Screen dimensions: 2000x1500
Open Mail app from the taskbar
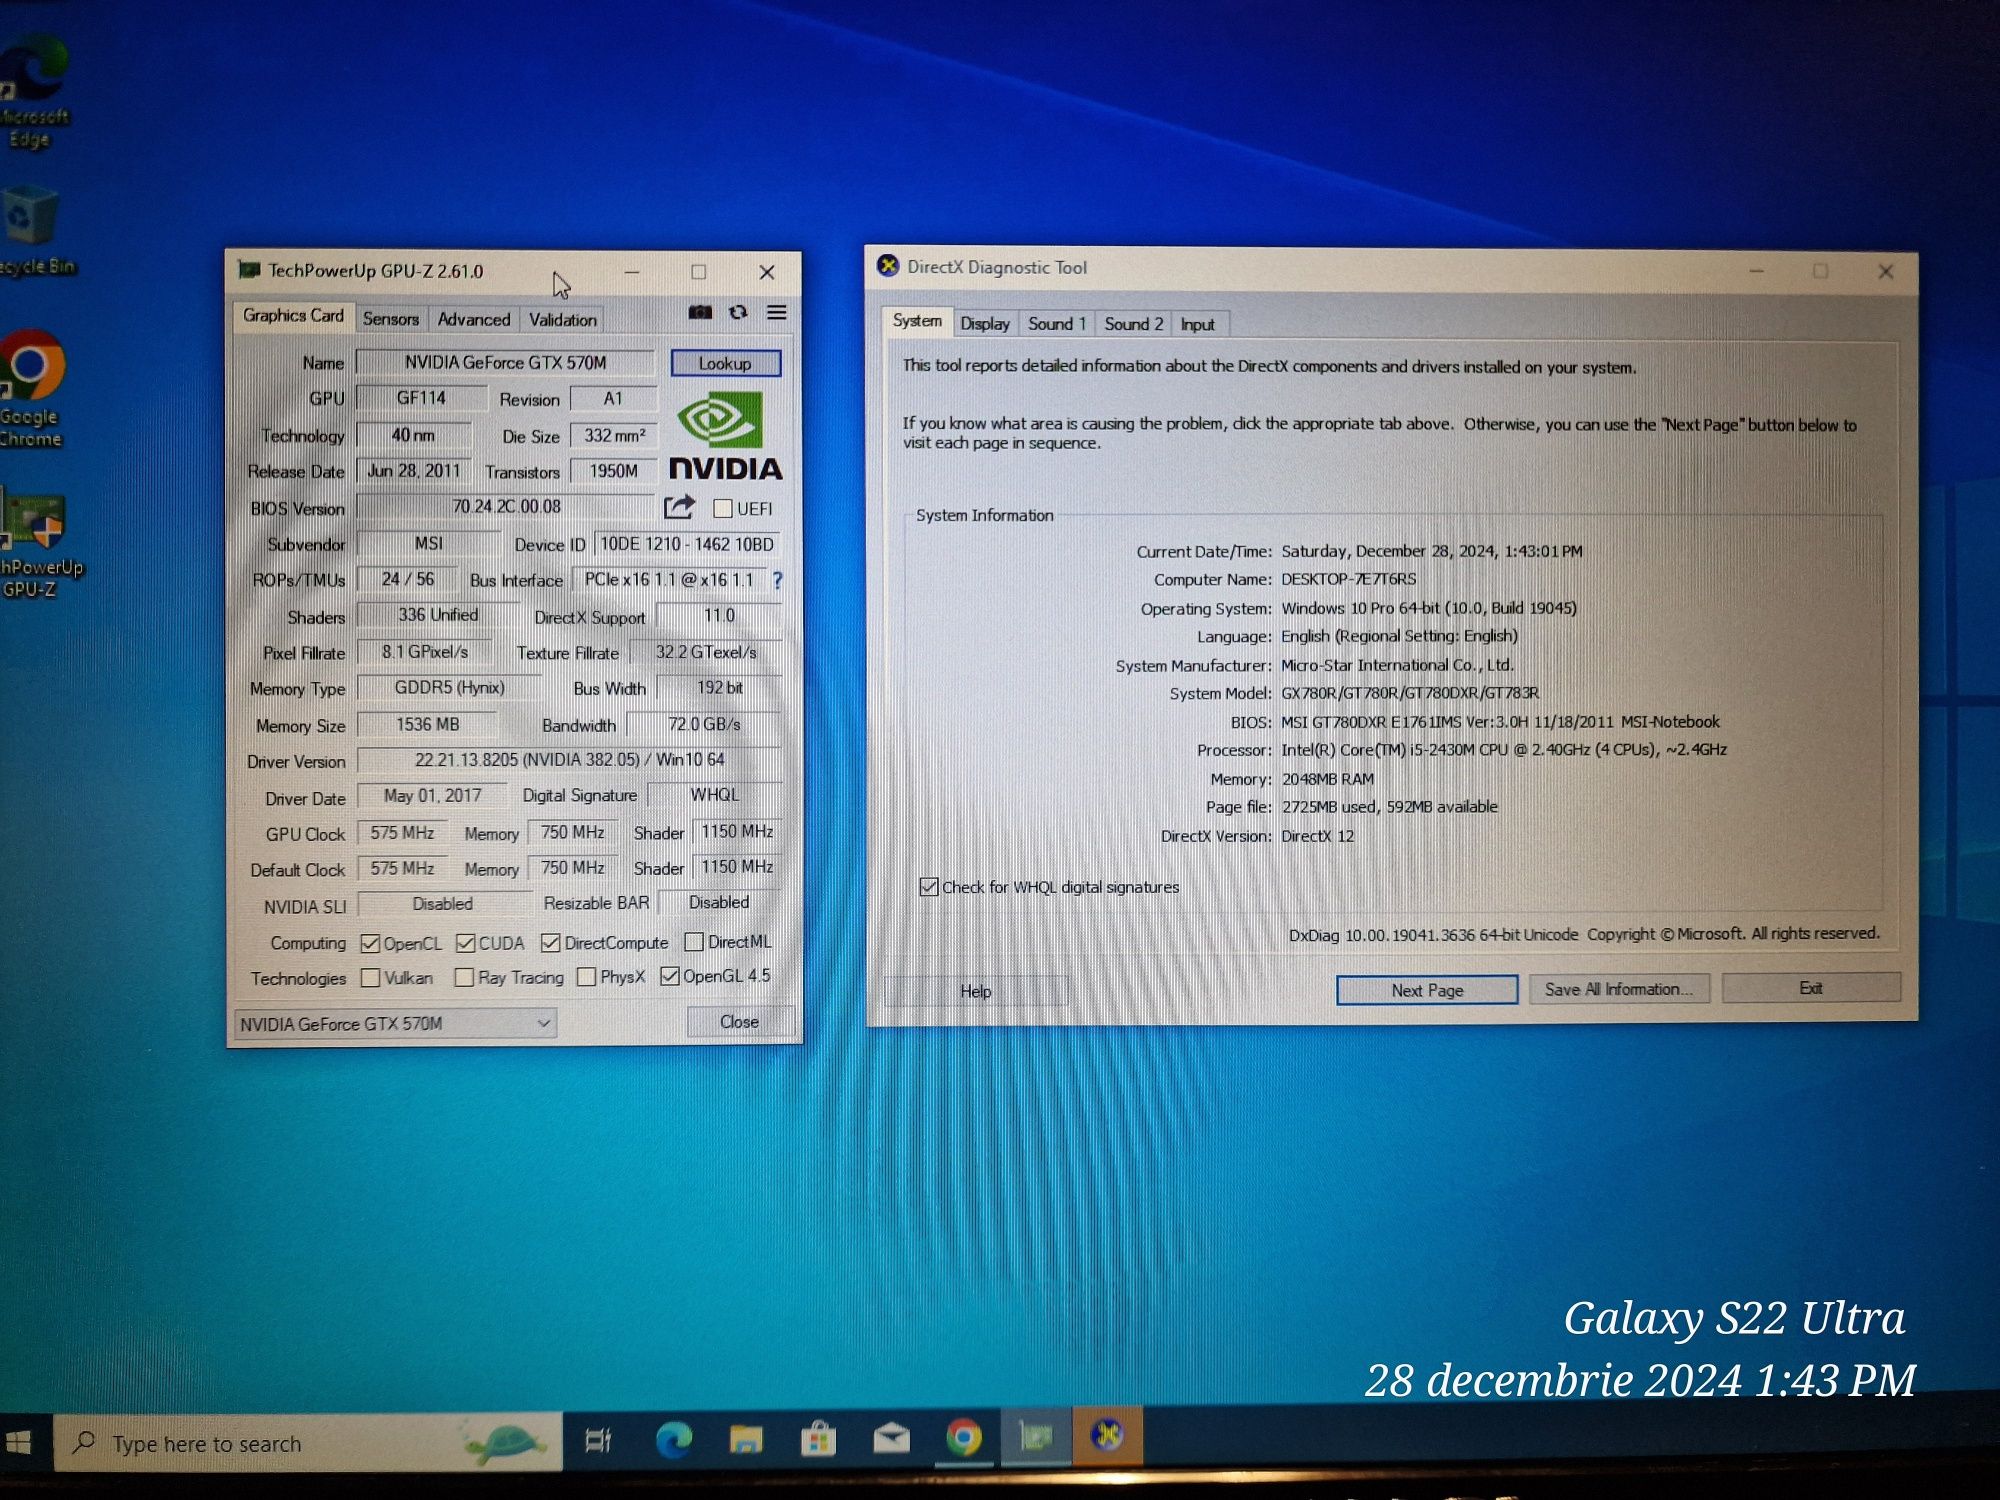pos(891,1438)
